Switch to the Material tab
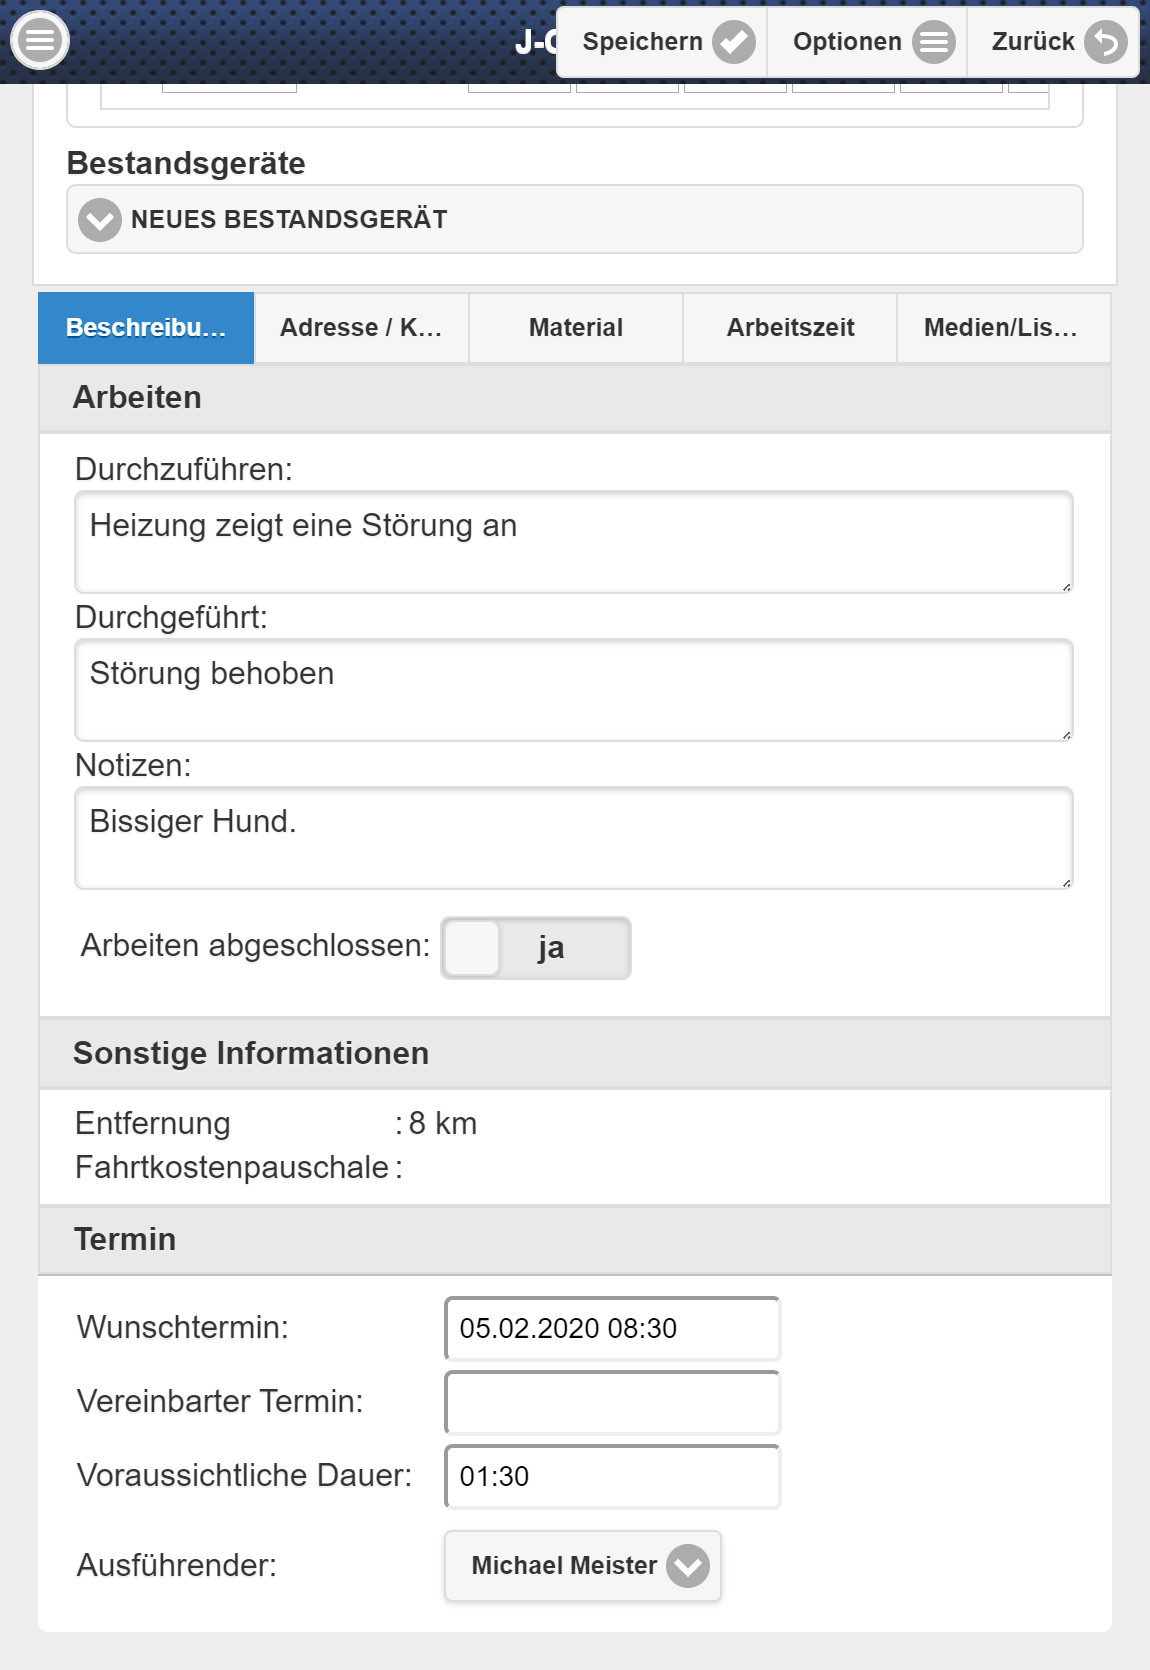The width and height of the screenshot is (1150, 1670). [576, 328]
